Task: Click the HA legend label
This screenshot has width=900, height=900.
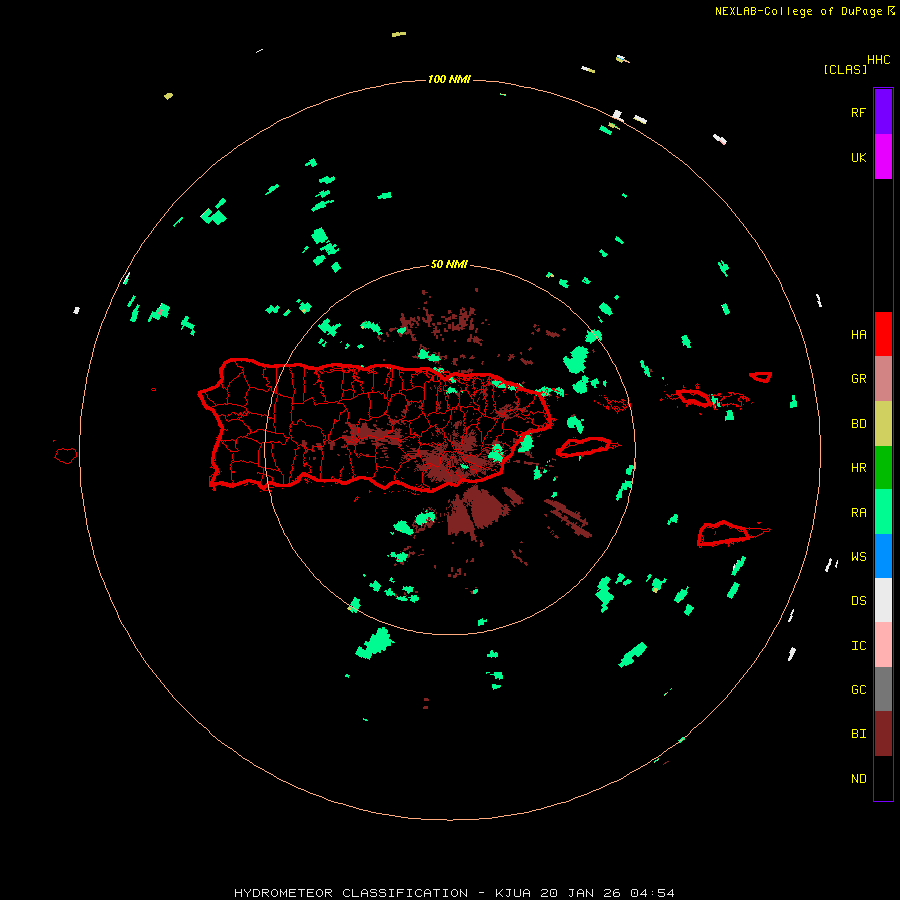Action: coord(858,334)
